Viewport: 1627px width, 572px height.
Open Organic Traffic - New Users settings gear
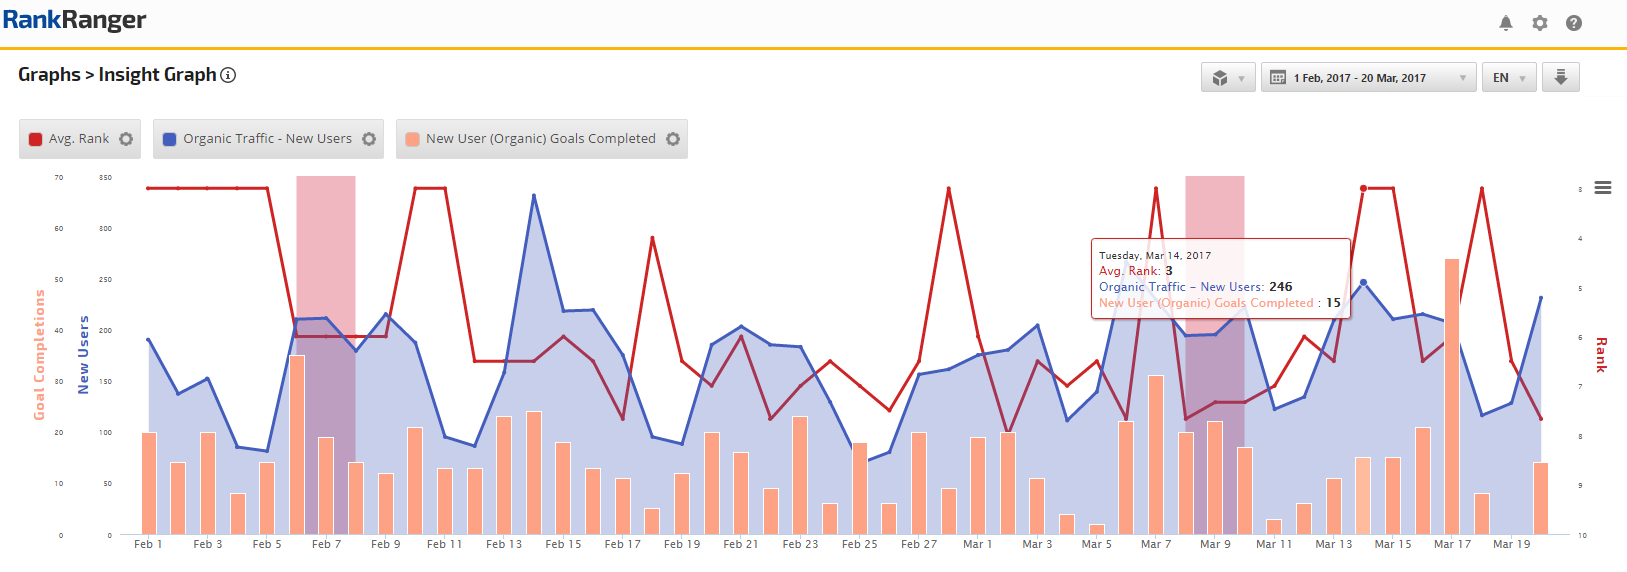pos(369,139)
